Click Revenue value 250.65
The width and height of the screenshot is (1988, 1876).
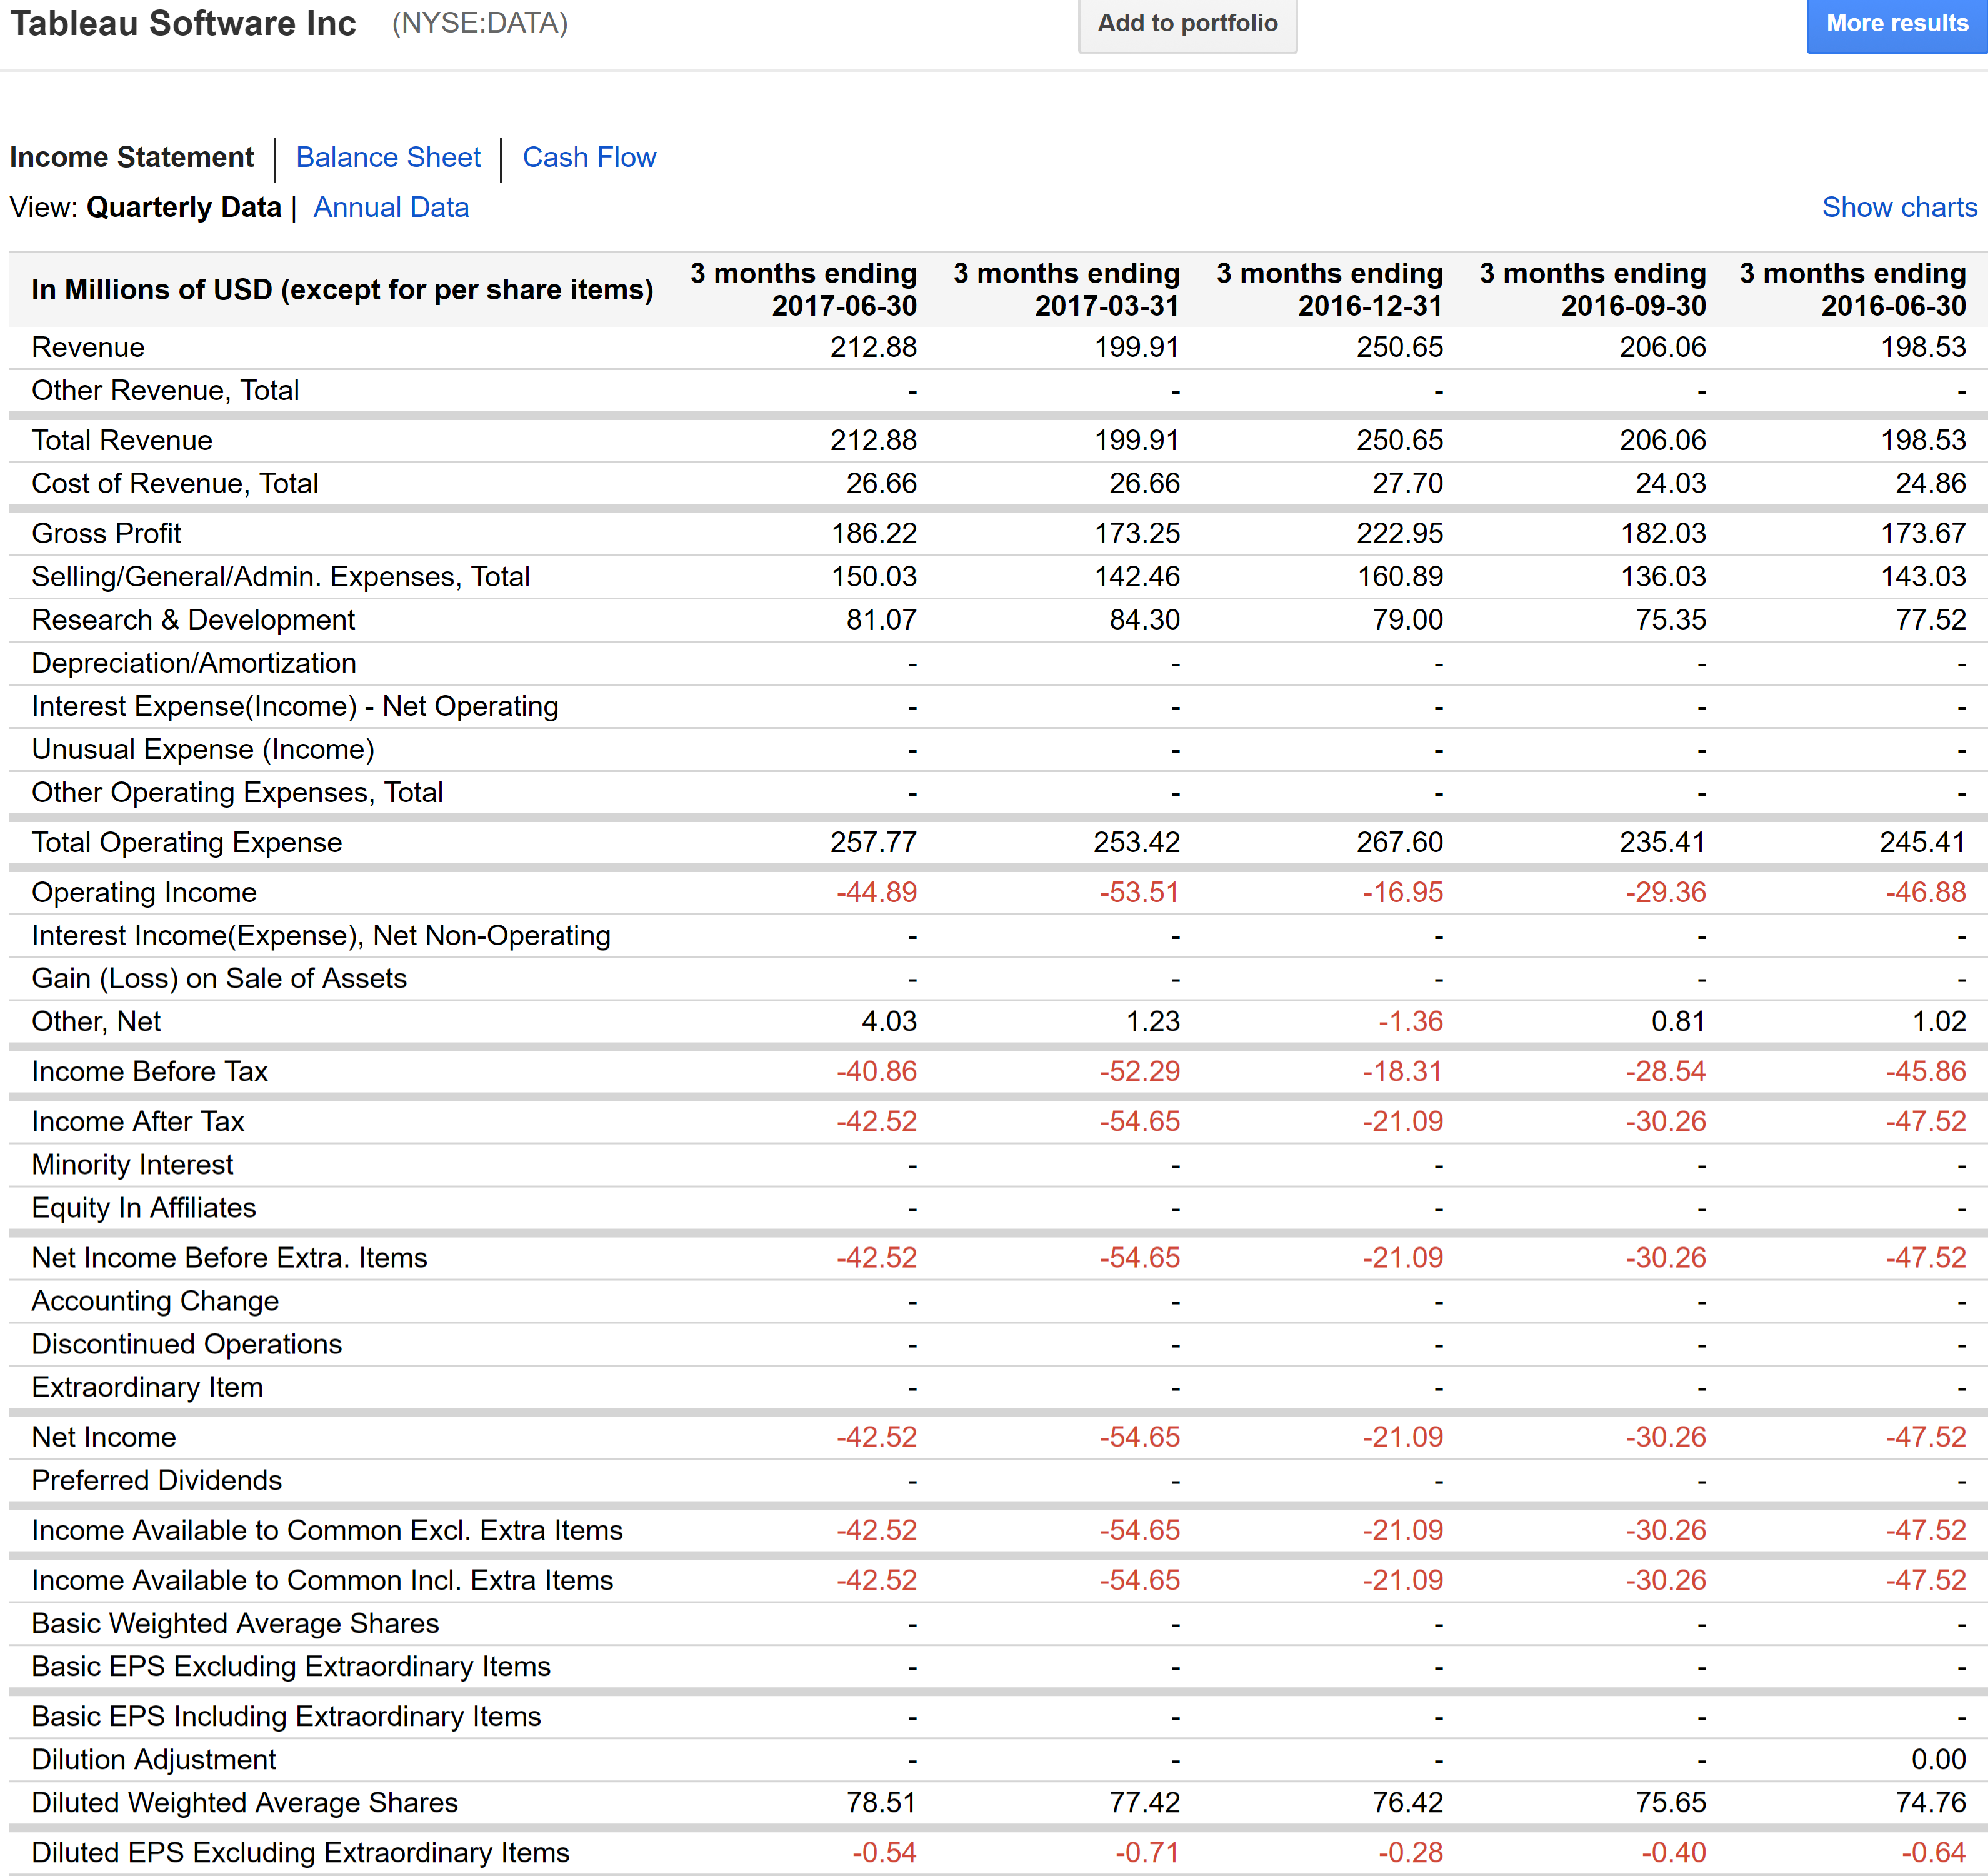click(1399, 348)
